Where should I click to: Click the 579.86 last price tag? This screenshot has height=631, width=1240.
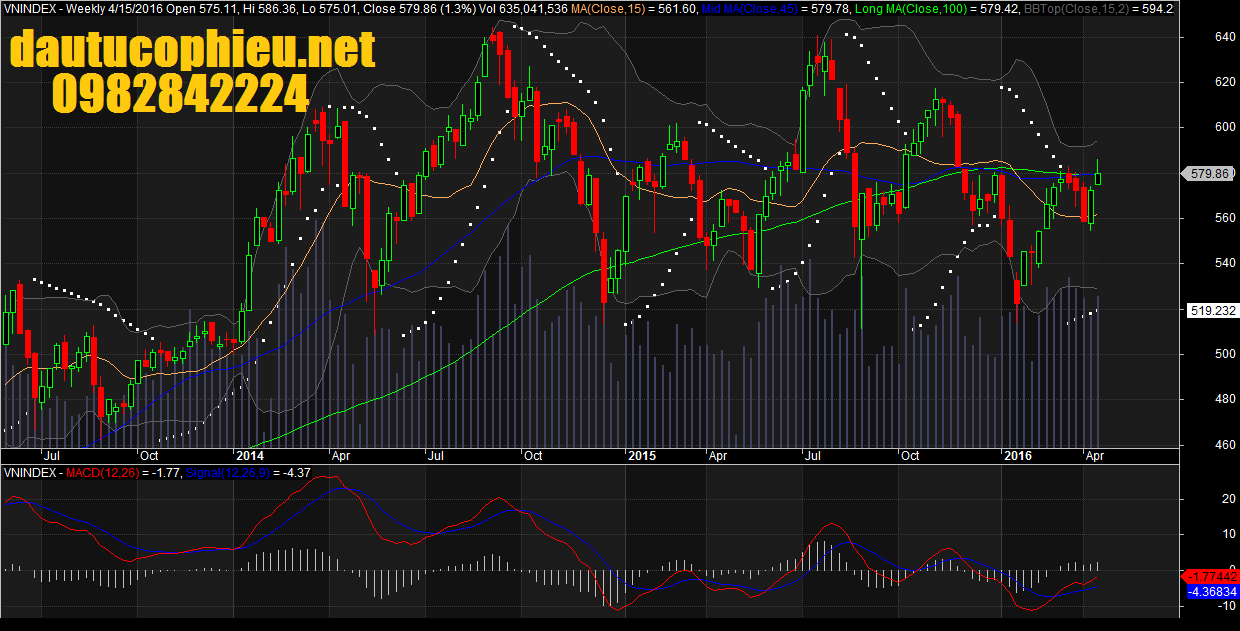(x=1209, y=173)
